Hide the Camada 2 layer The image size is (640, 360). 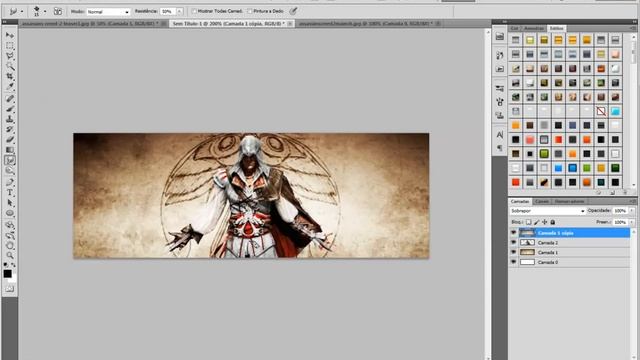[x=513, y=242]
